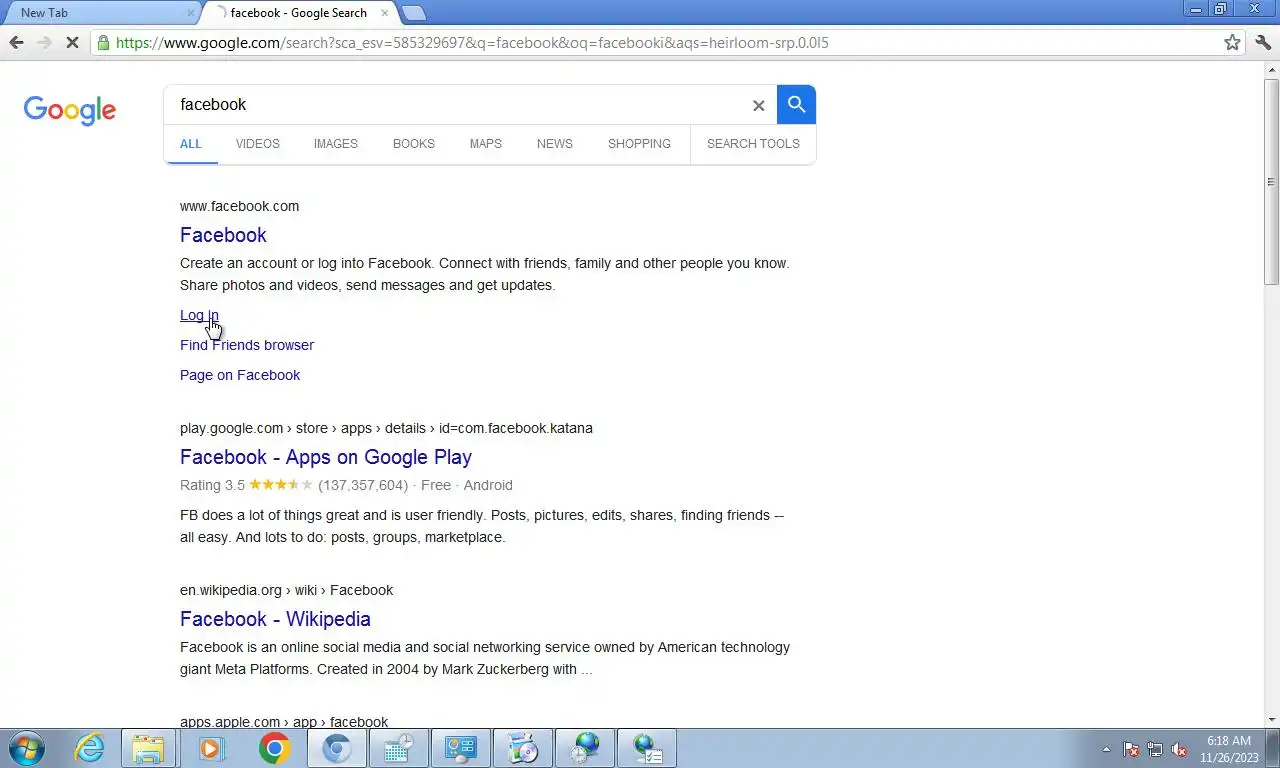Select the ALL results tab

(x=191, y=144)
